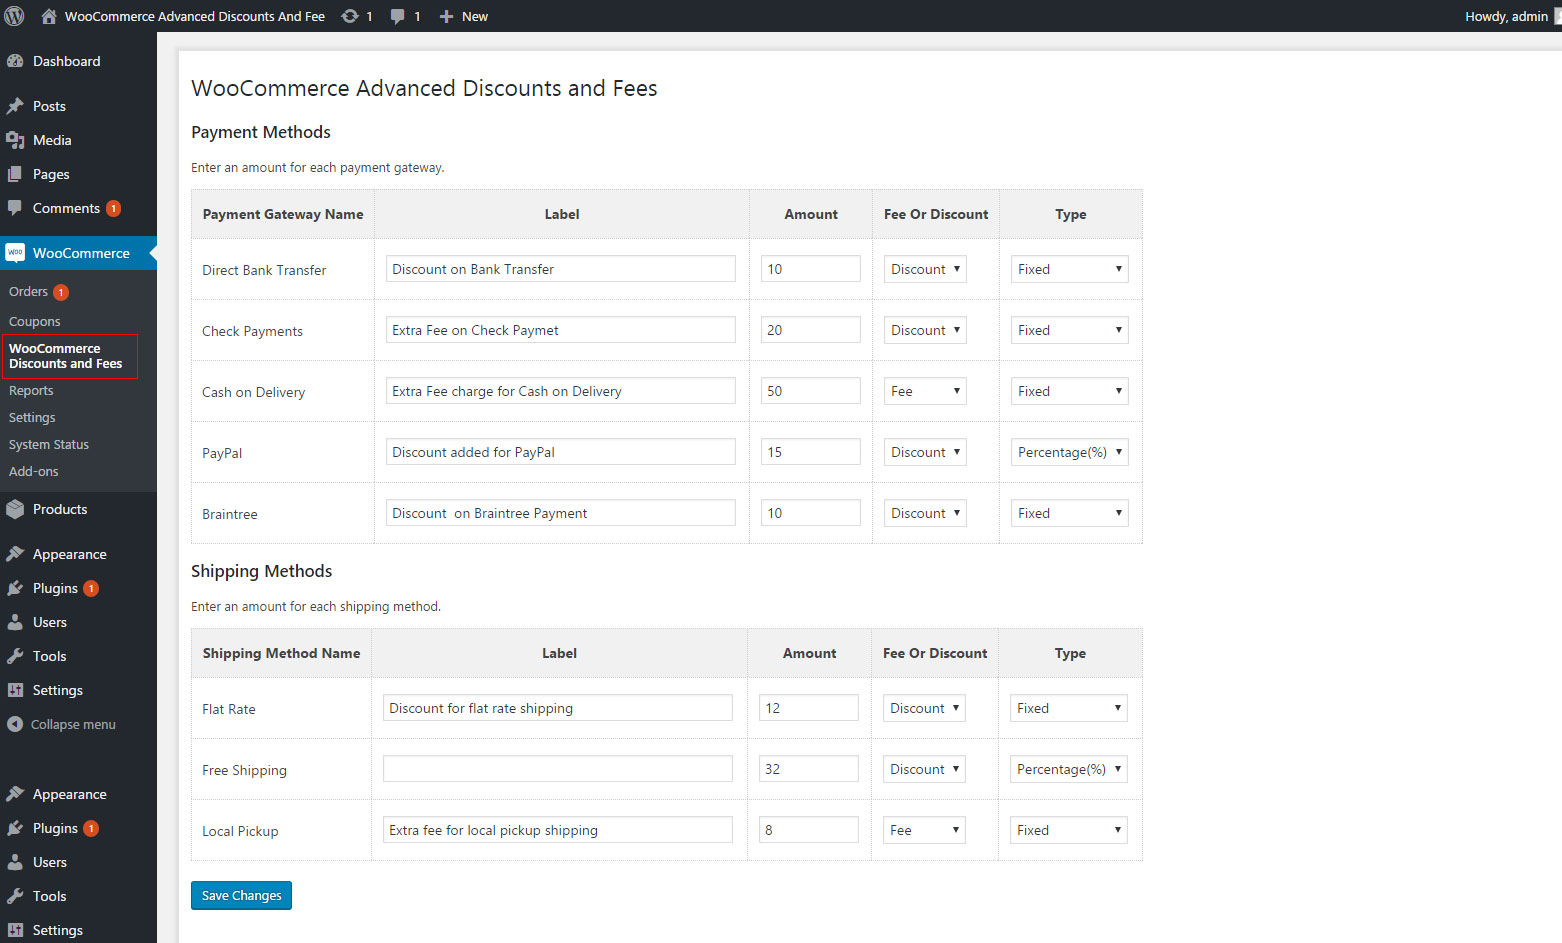This screenshot has width=1562, height=943.
Task: Click the Extra Fee on Check Paymet label field
Action: pos(561,330)
